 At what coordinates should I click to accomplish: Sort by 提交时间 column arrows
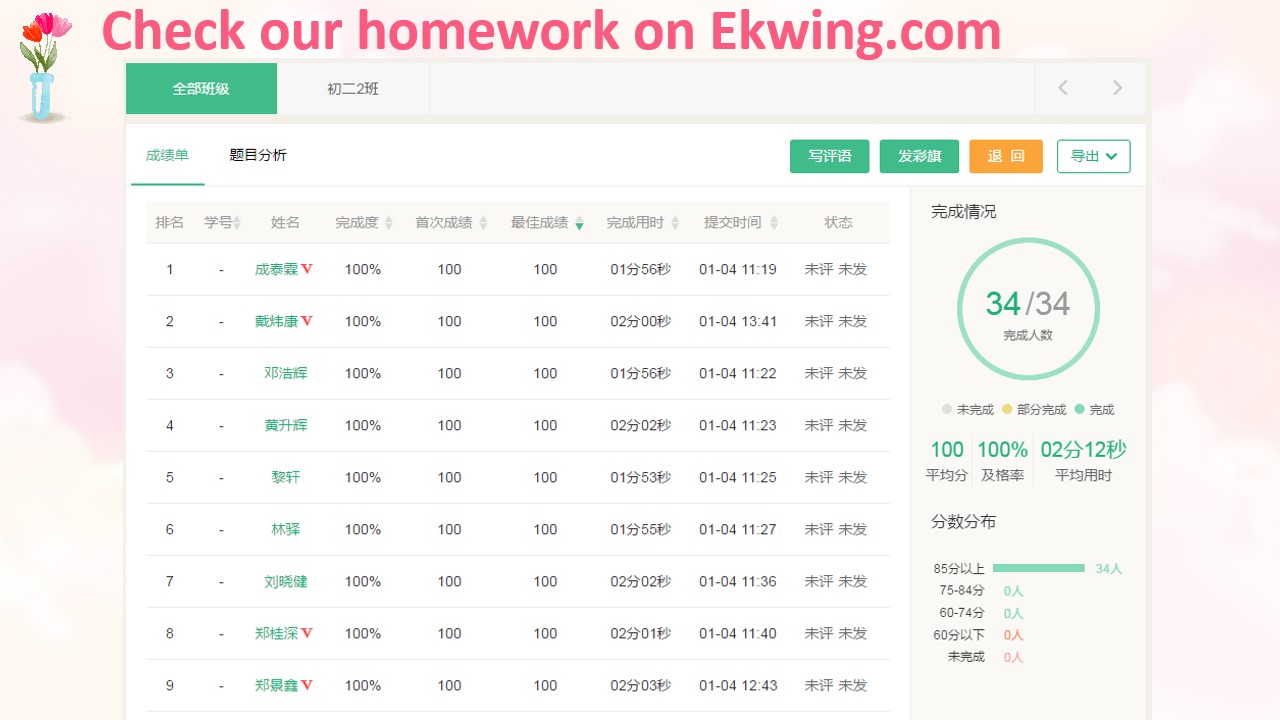773,223
